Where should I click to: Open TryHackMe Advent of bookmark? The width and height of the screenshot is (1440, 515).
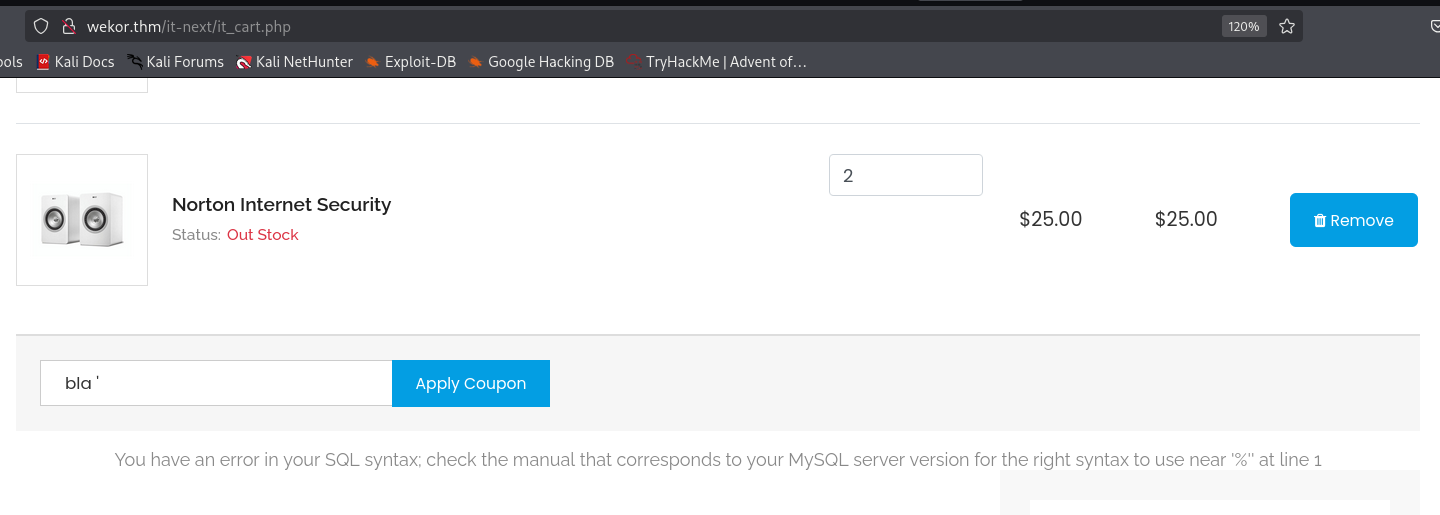click(x=716, y=62)
